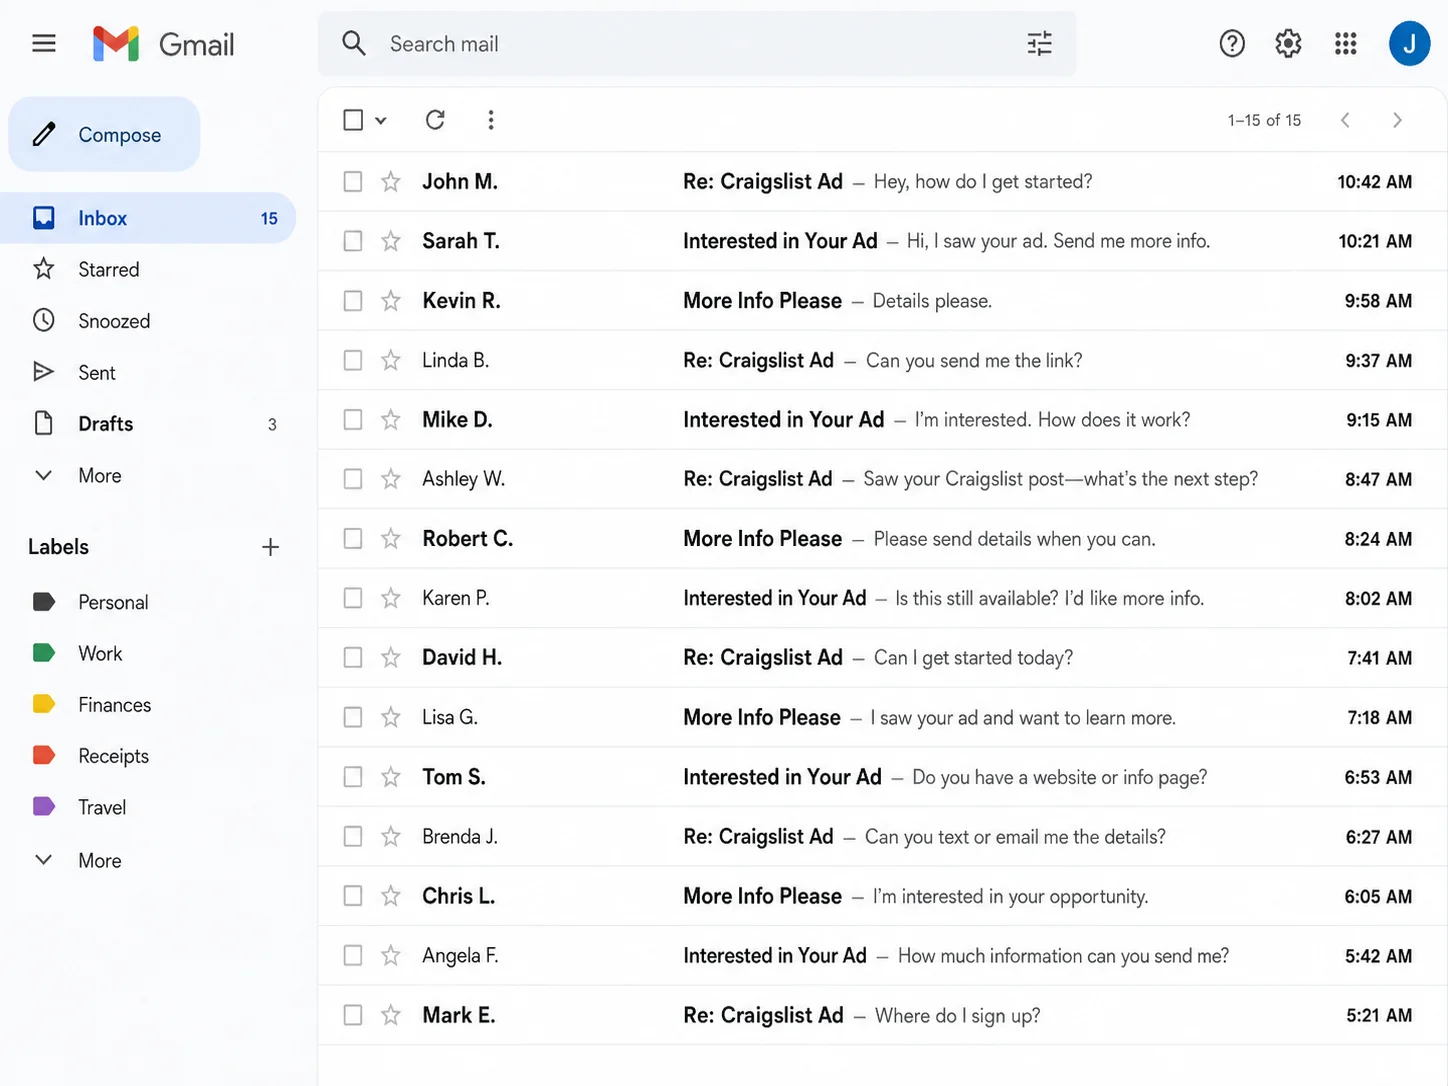Viewport: 1448px width, 1086px height.
Task: Open David H.'s email about getting started
Action: click(x=882, y=658)
